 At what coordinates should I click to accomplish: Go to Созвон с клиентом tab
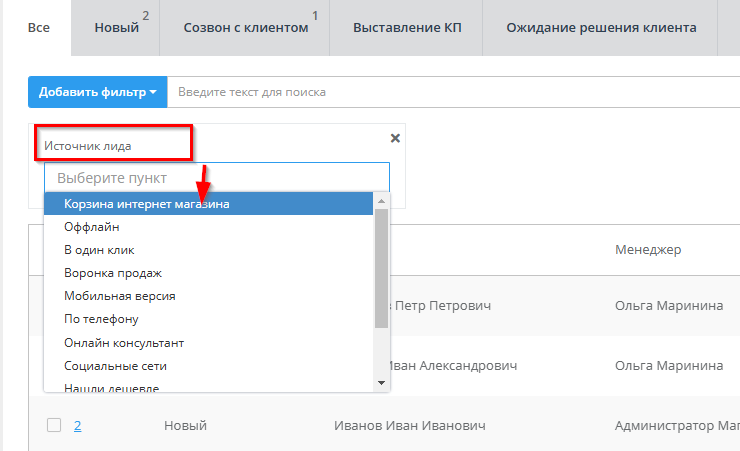[x=246, y=28]
